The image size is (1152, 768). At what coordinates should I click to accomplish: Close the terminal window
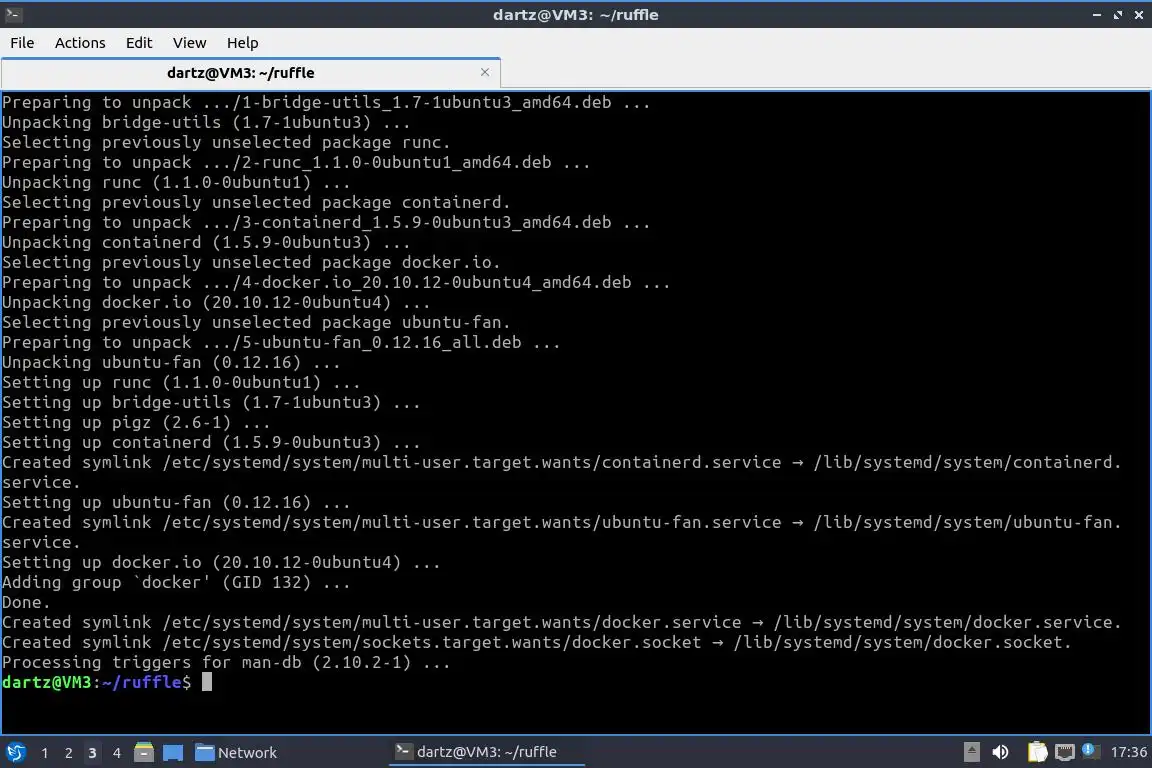(1139, 15)
